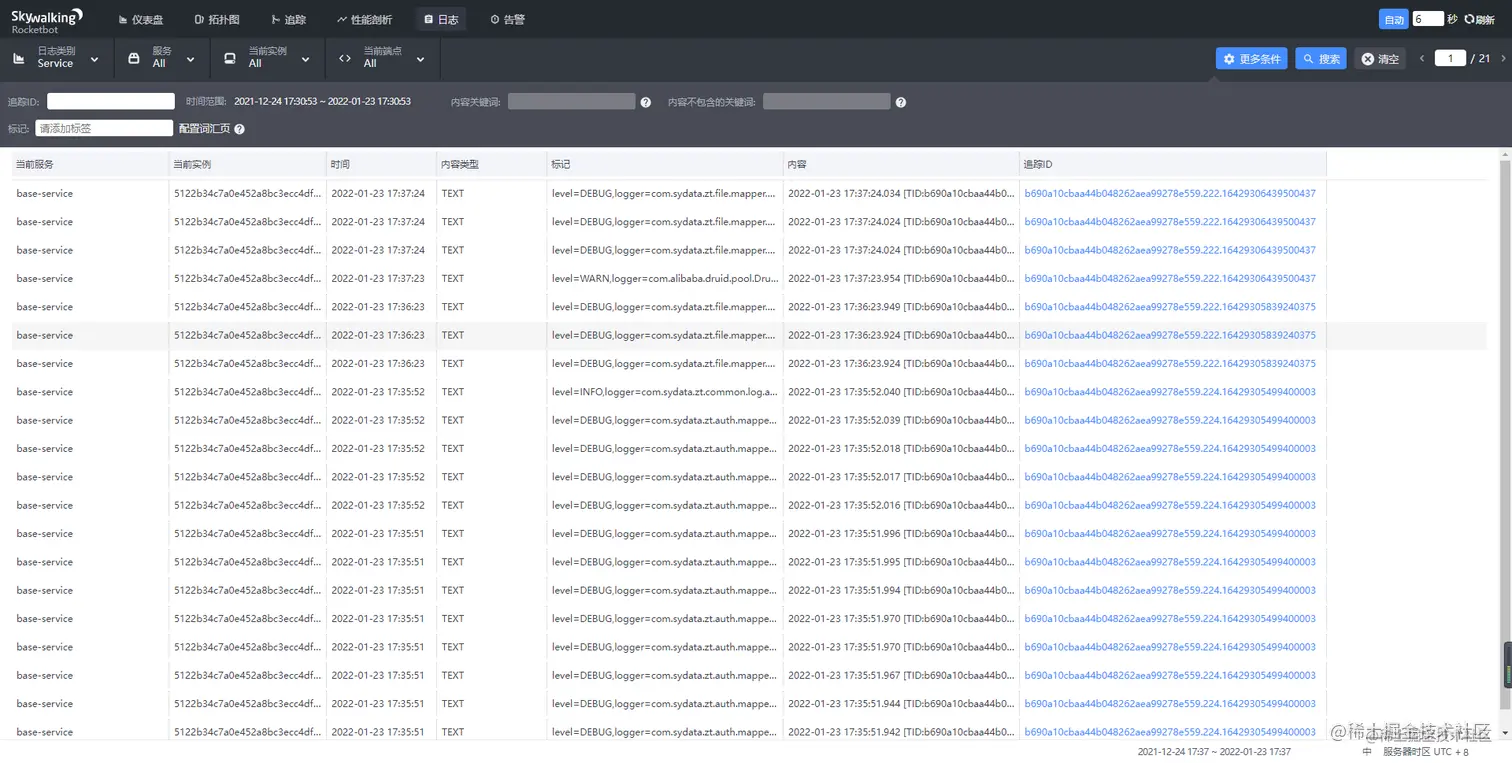Go to the 追踪 trace tab
This screenshot has width=1512, height=763.
pos(289,19)
